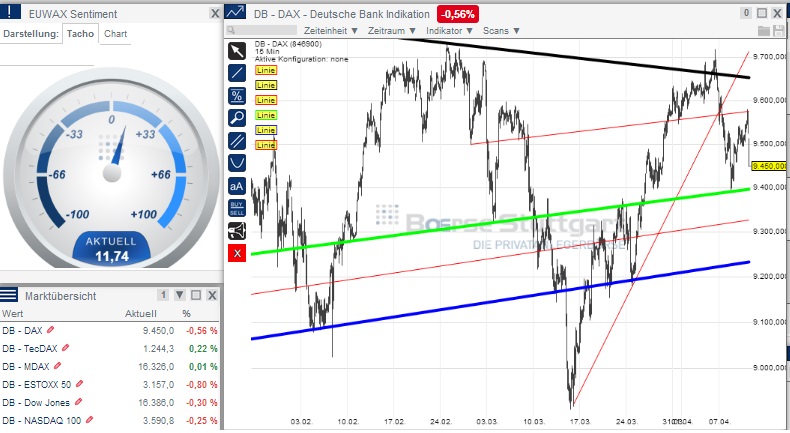This screenshot has height=433, width=790.
Task: Click the Wert column header
Action: pyautogui.click(x=13, y=314)
